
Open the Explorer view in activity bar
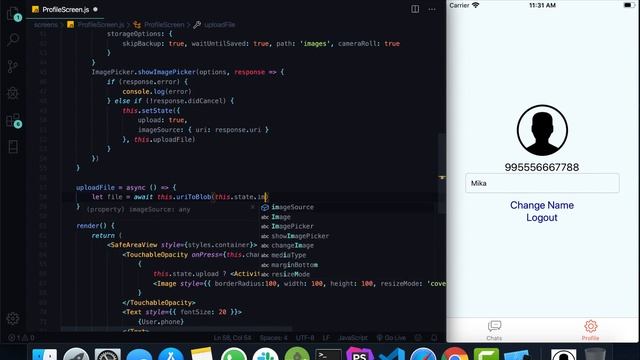[13, 14]
